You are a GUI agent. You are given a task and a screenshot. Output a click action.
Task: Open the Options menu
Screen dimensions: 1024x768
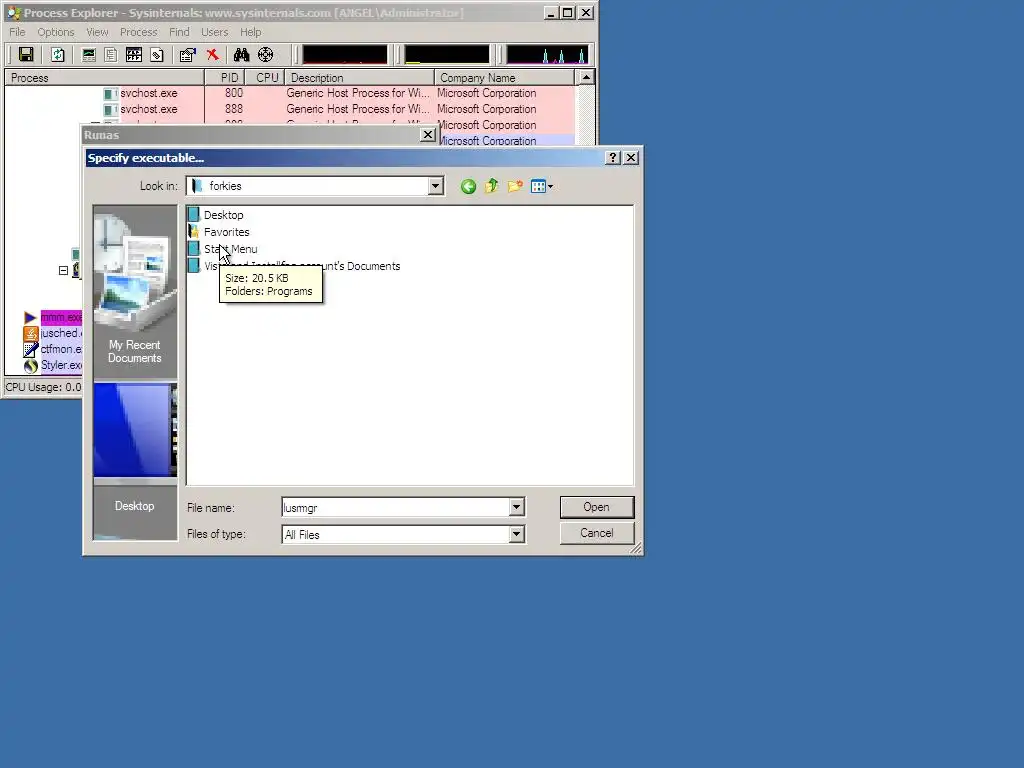coord(56,32)
